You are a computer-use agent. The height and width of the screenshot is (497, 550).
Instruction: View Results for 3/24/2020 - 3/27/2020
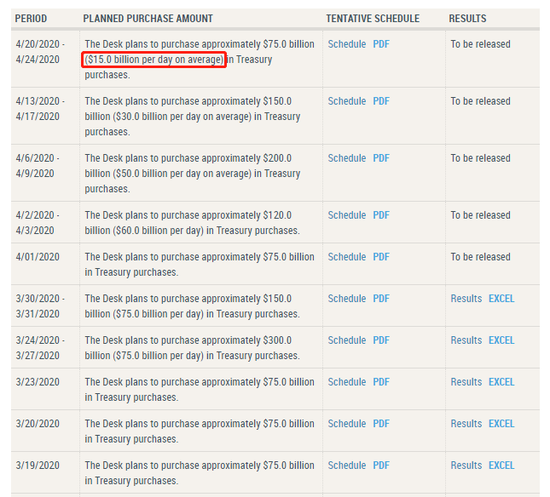(x=466, y=340)
